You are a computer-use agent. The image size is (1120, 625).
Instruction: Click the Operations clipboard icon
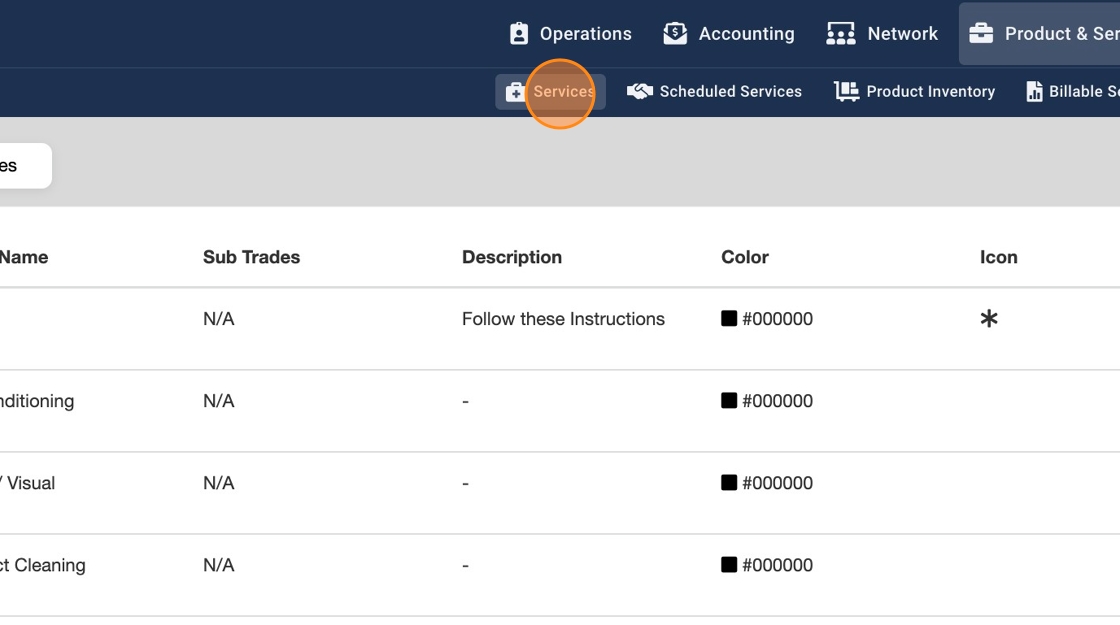click(518, 34)
